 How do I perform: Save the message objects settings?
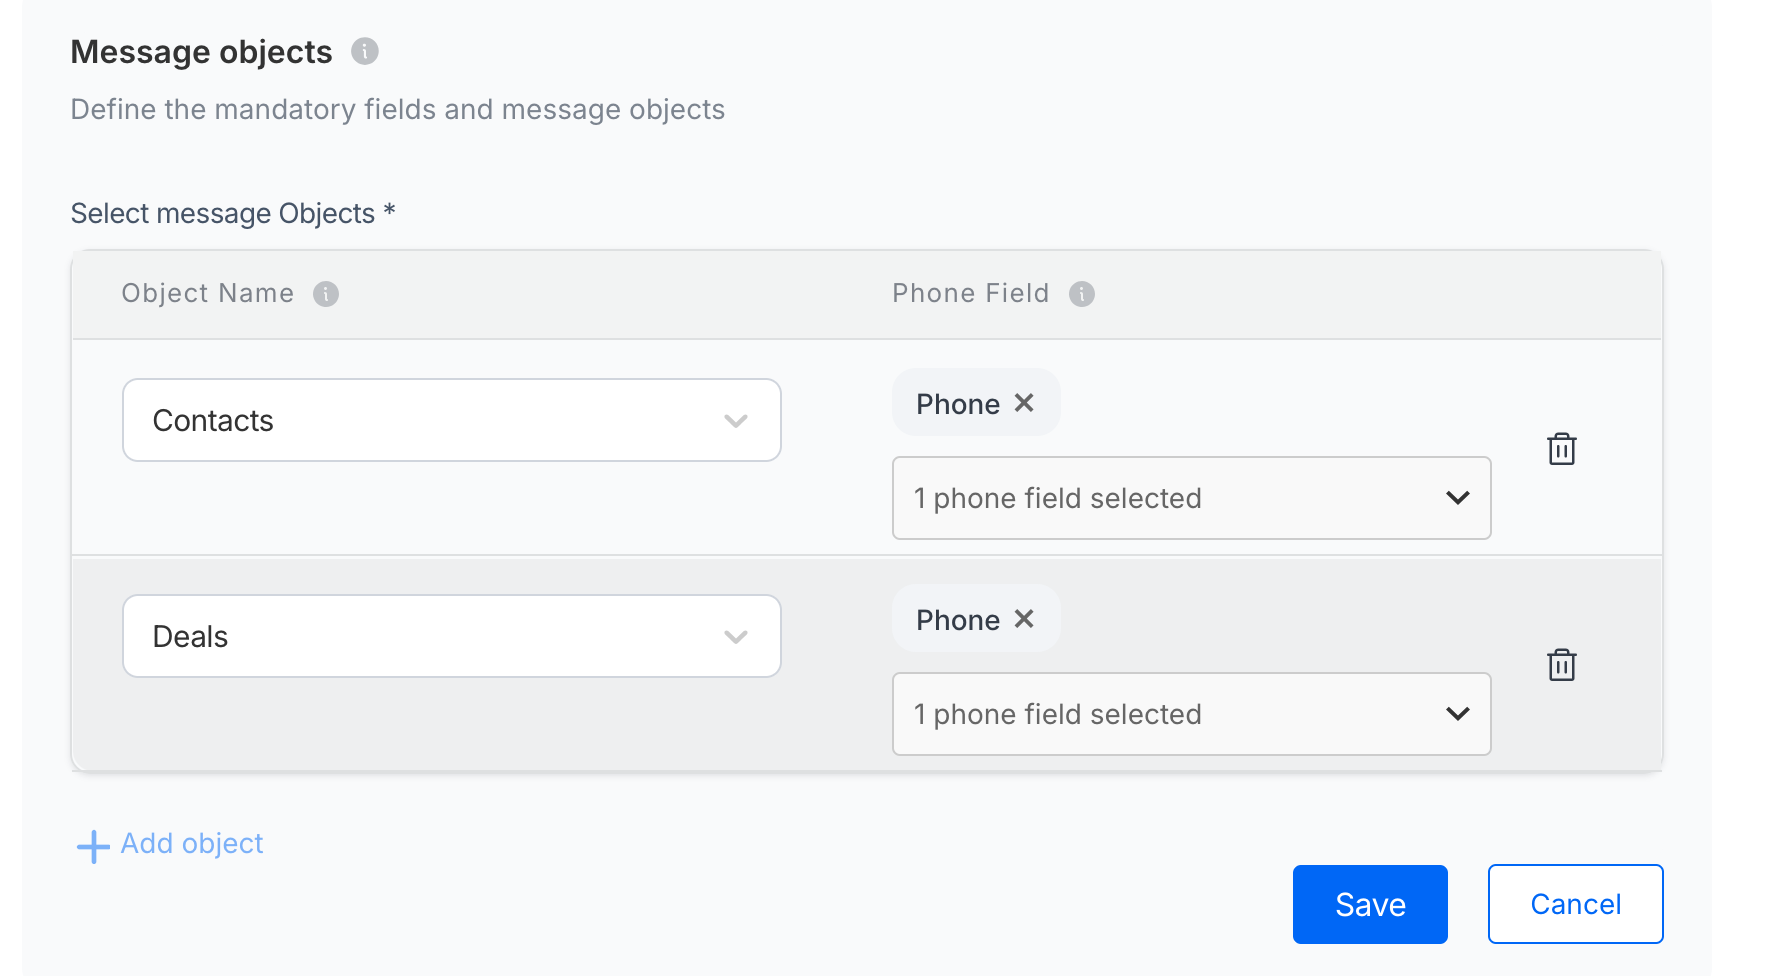pos(1370,904)
